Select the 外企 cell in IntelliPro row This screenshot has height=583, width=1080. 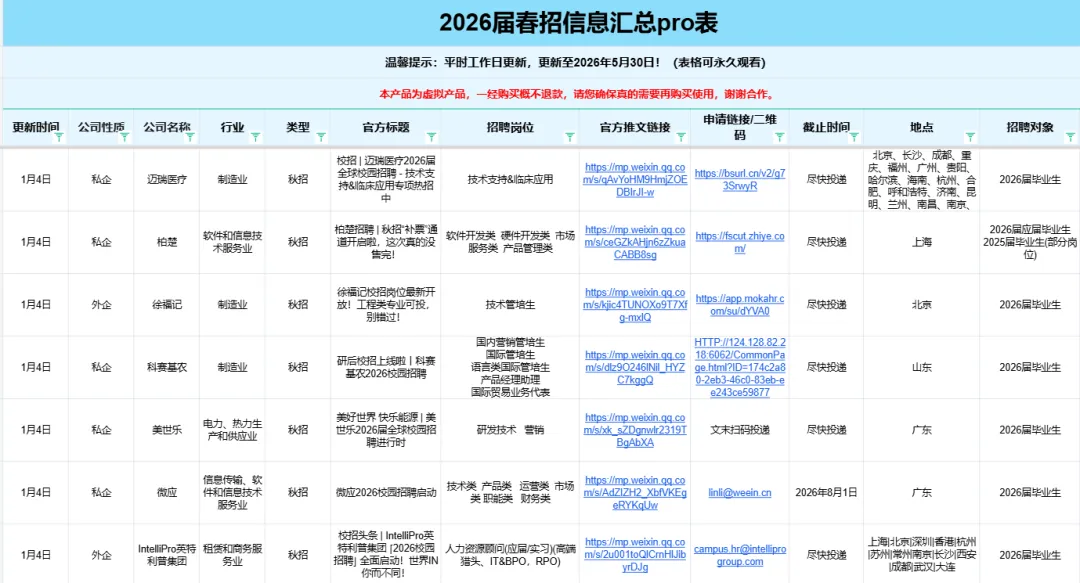[x=101, y=555]
